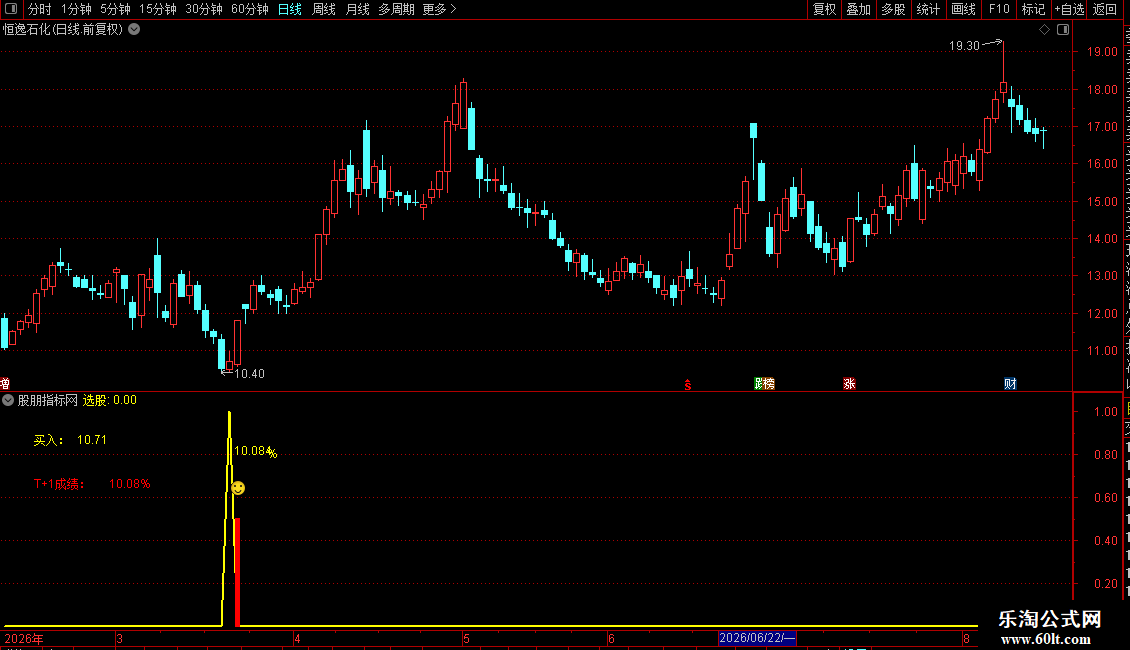Click the diamond icon in chart corner

coord(1044,30)
